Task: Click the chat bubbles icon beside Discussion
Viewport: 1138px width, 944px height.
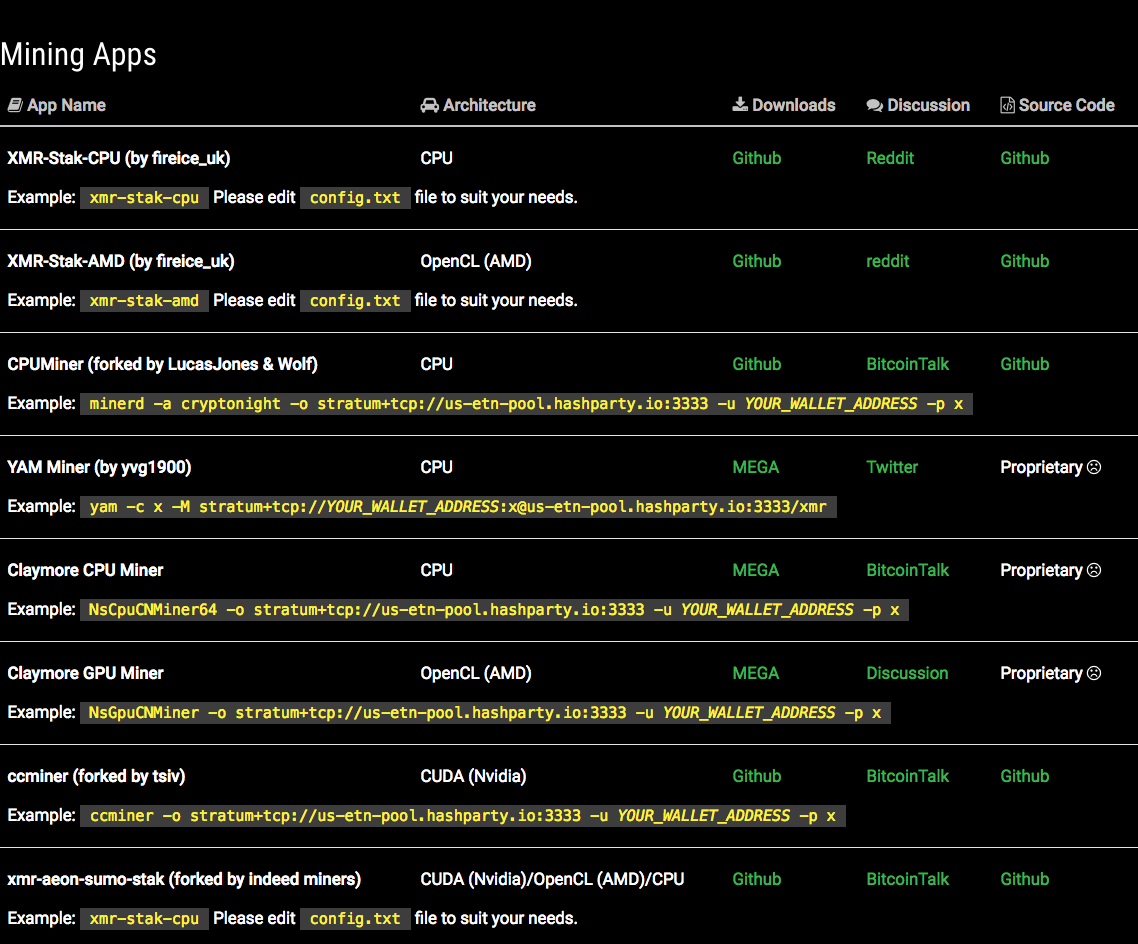Action: (875, 105)
